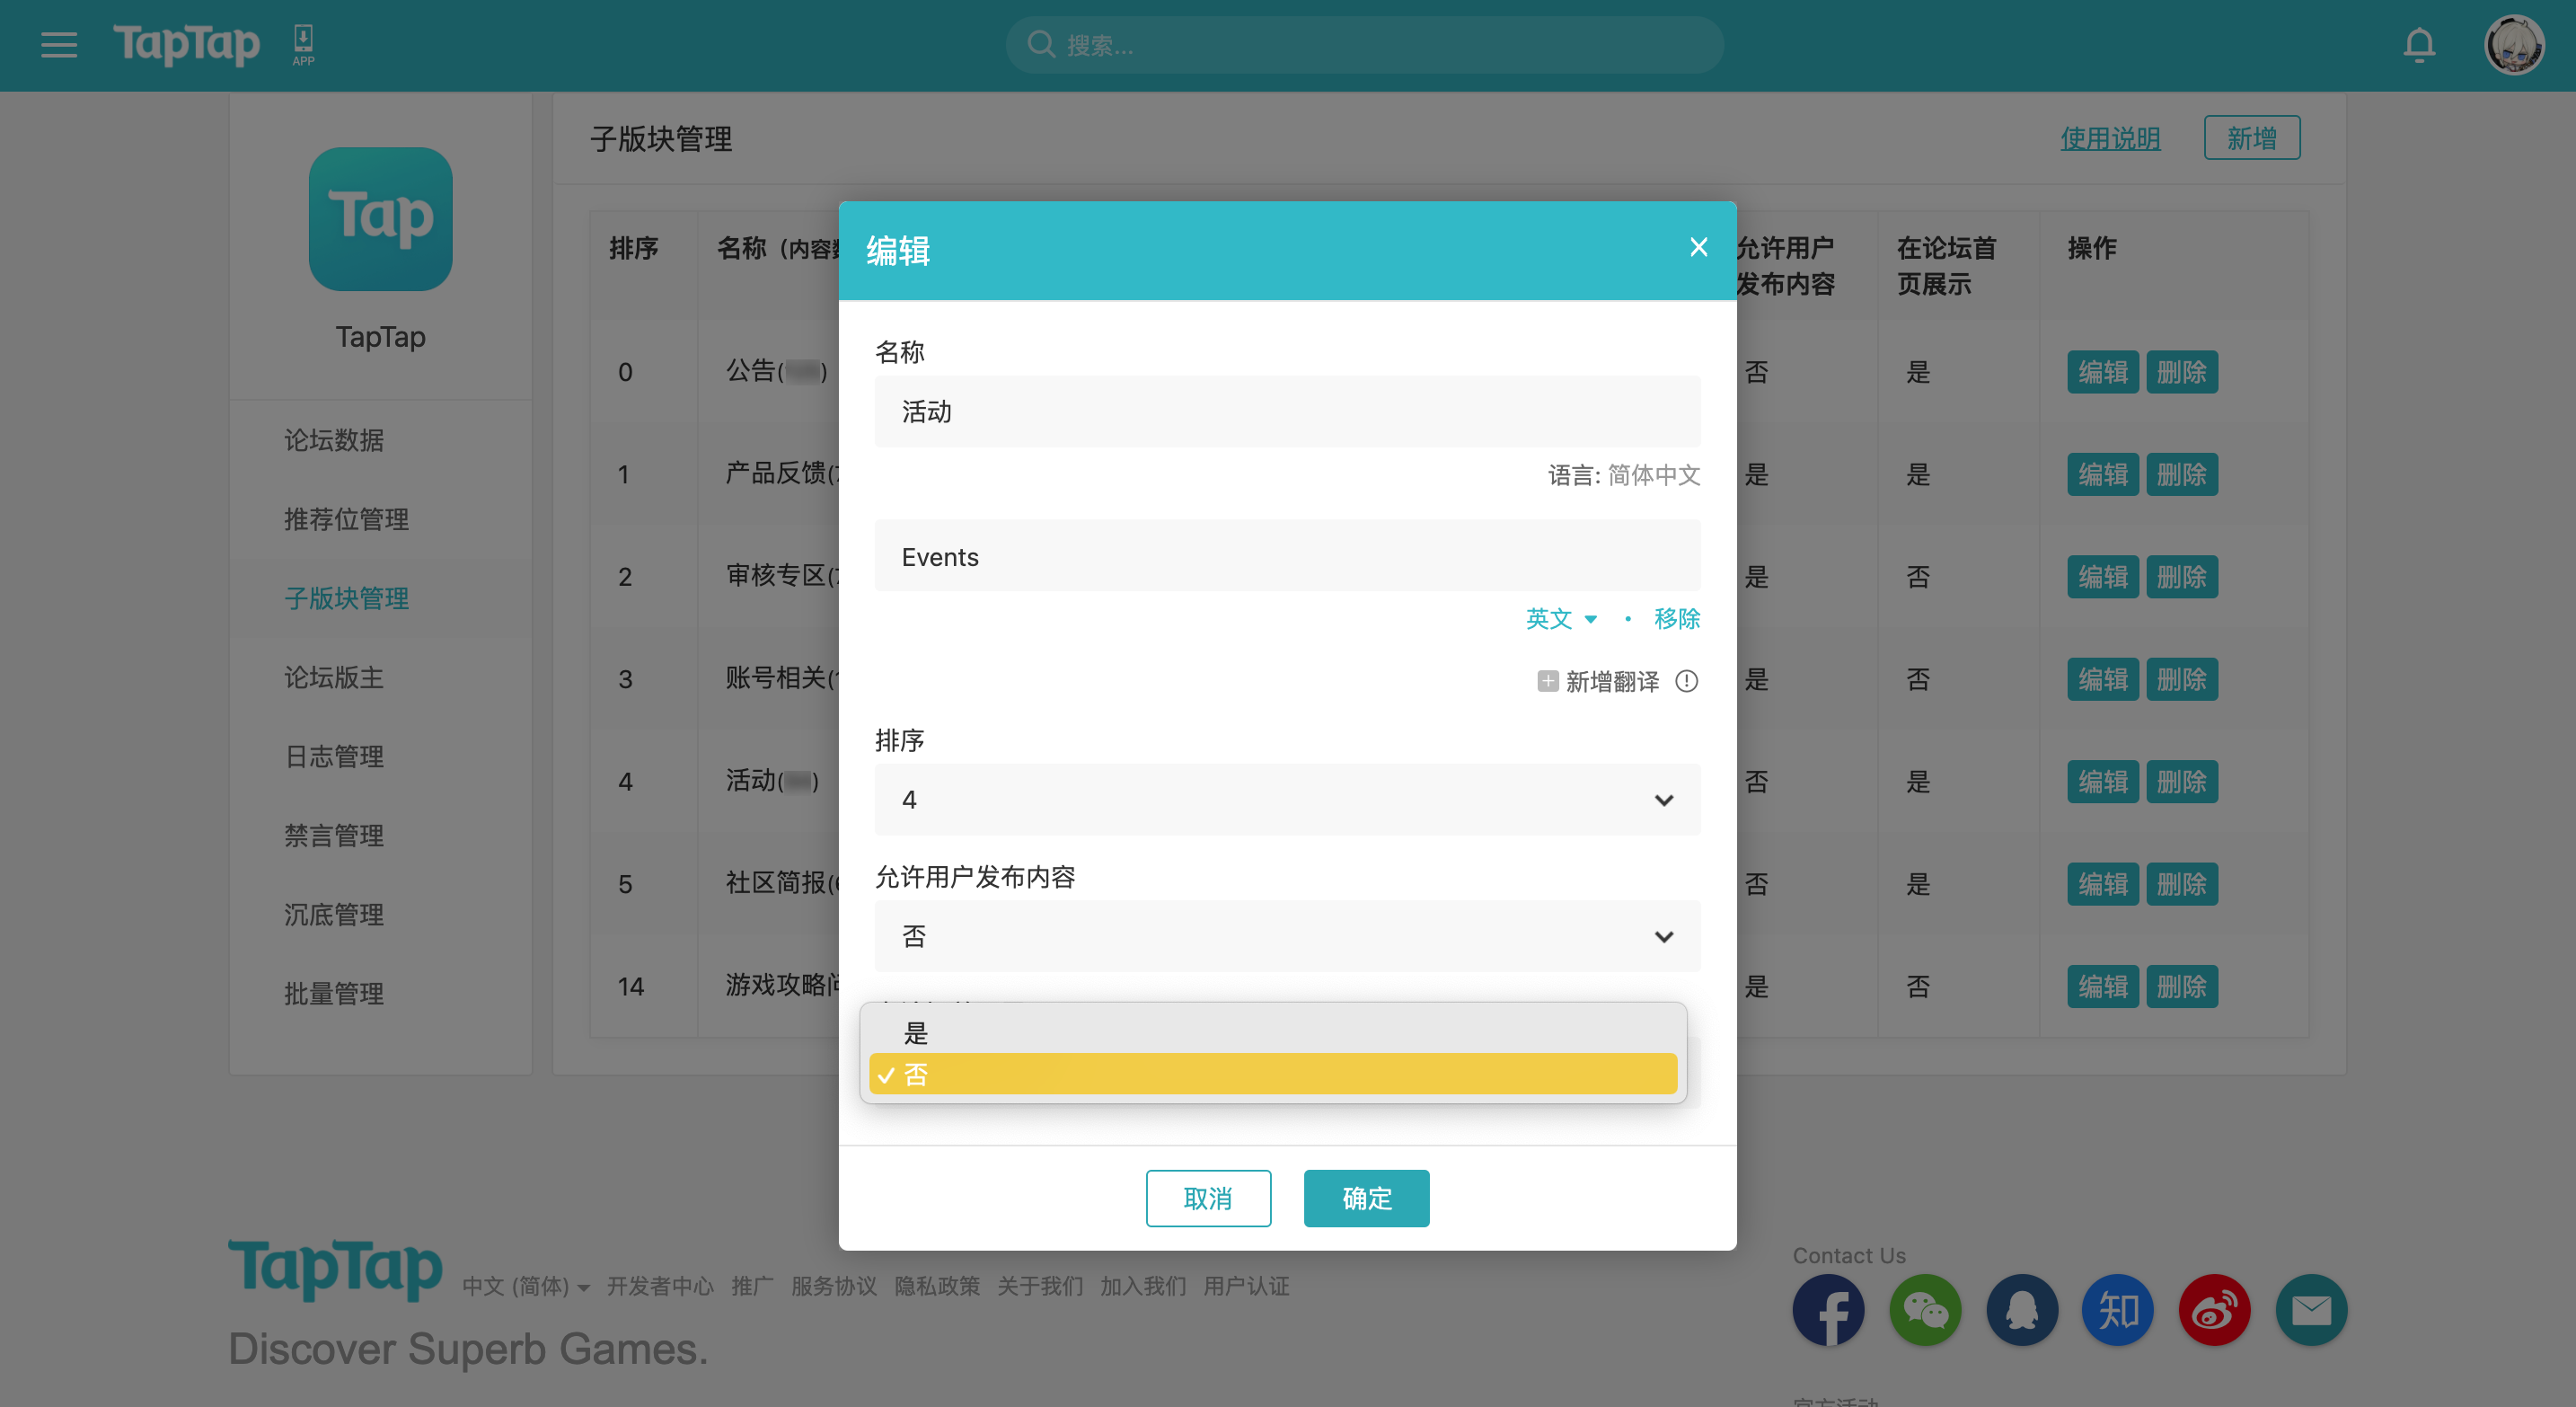Open the Zhihu contact icon

(x=2117, y=1310)
